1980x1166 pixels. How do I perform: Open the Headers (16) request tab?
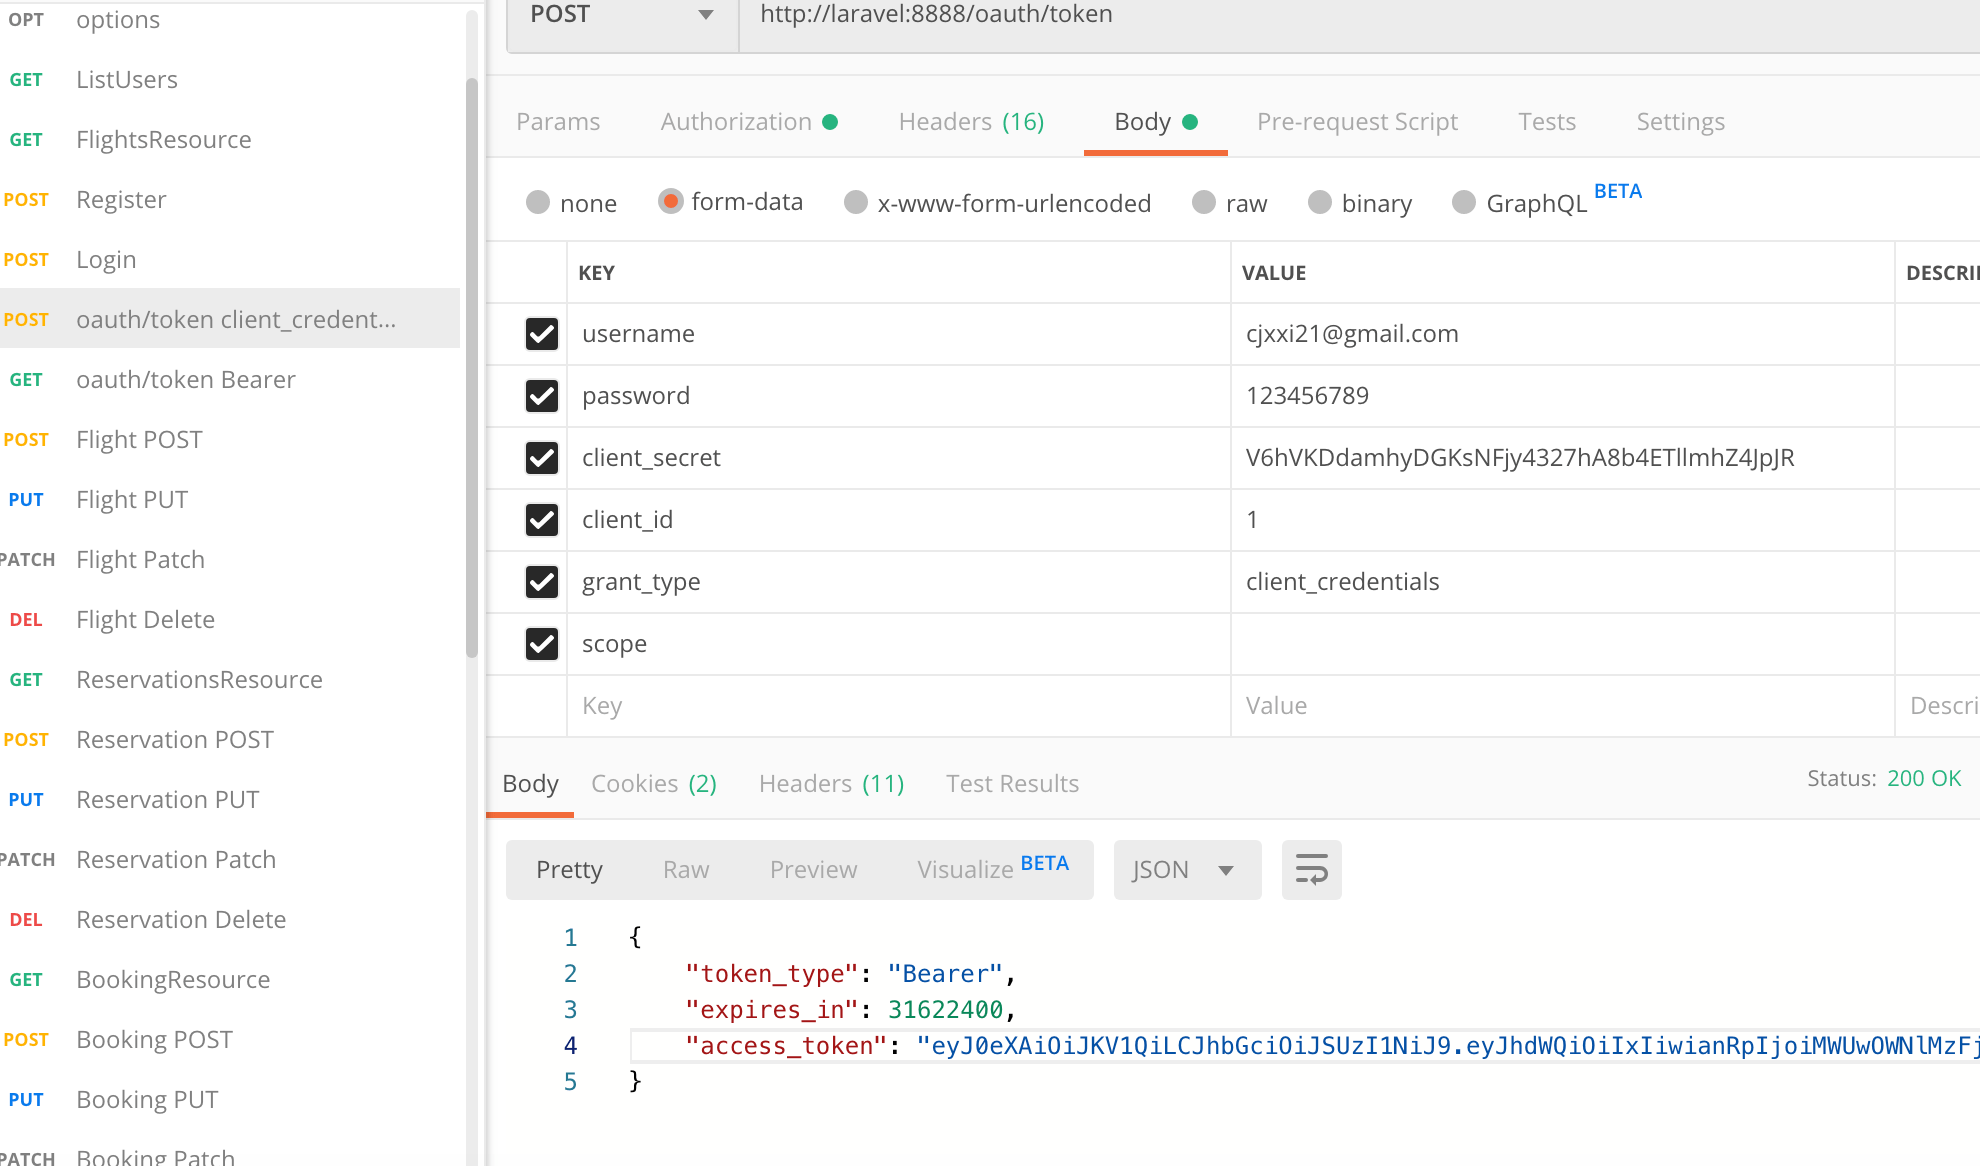(970, 121)
